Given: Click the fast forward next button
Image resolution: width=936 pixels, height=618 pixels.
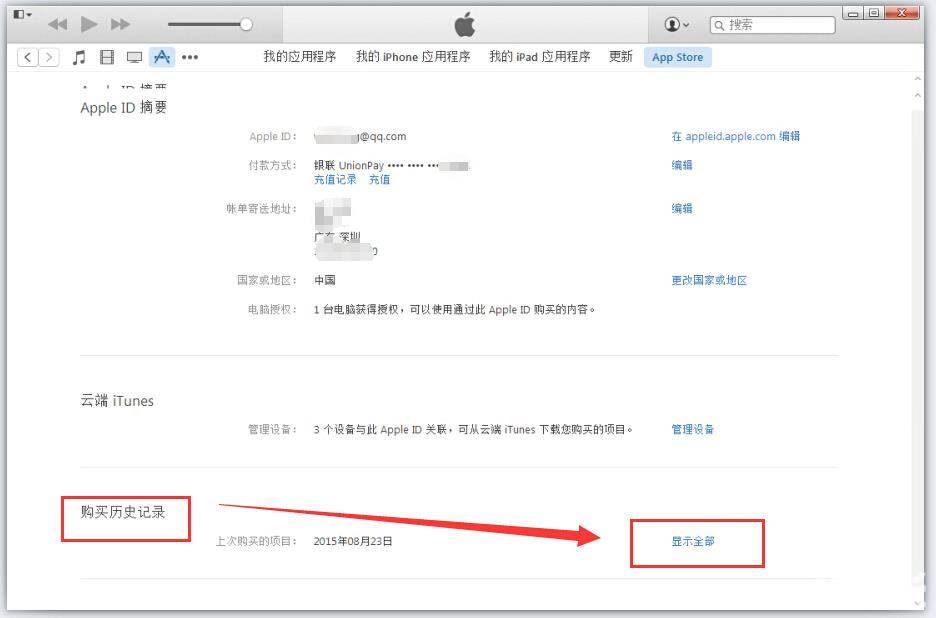Looking at the screenshot, I should (120, 24).
